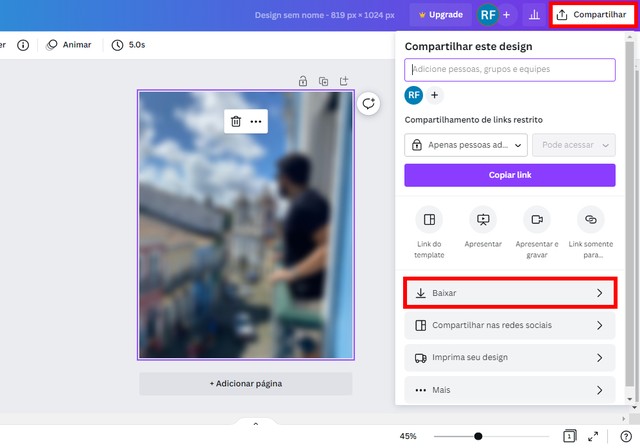Click the 45% zoom percentage value

(x=408, y=437)
